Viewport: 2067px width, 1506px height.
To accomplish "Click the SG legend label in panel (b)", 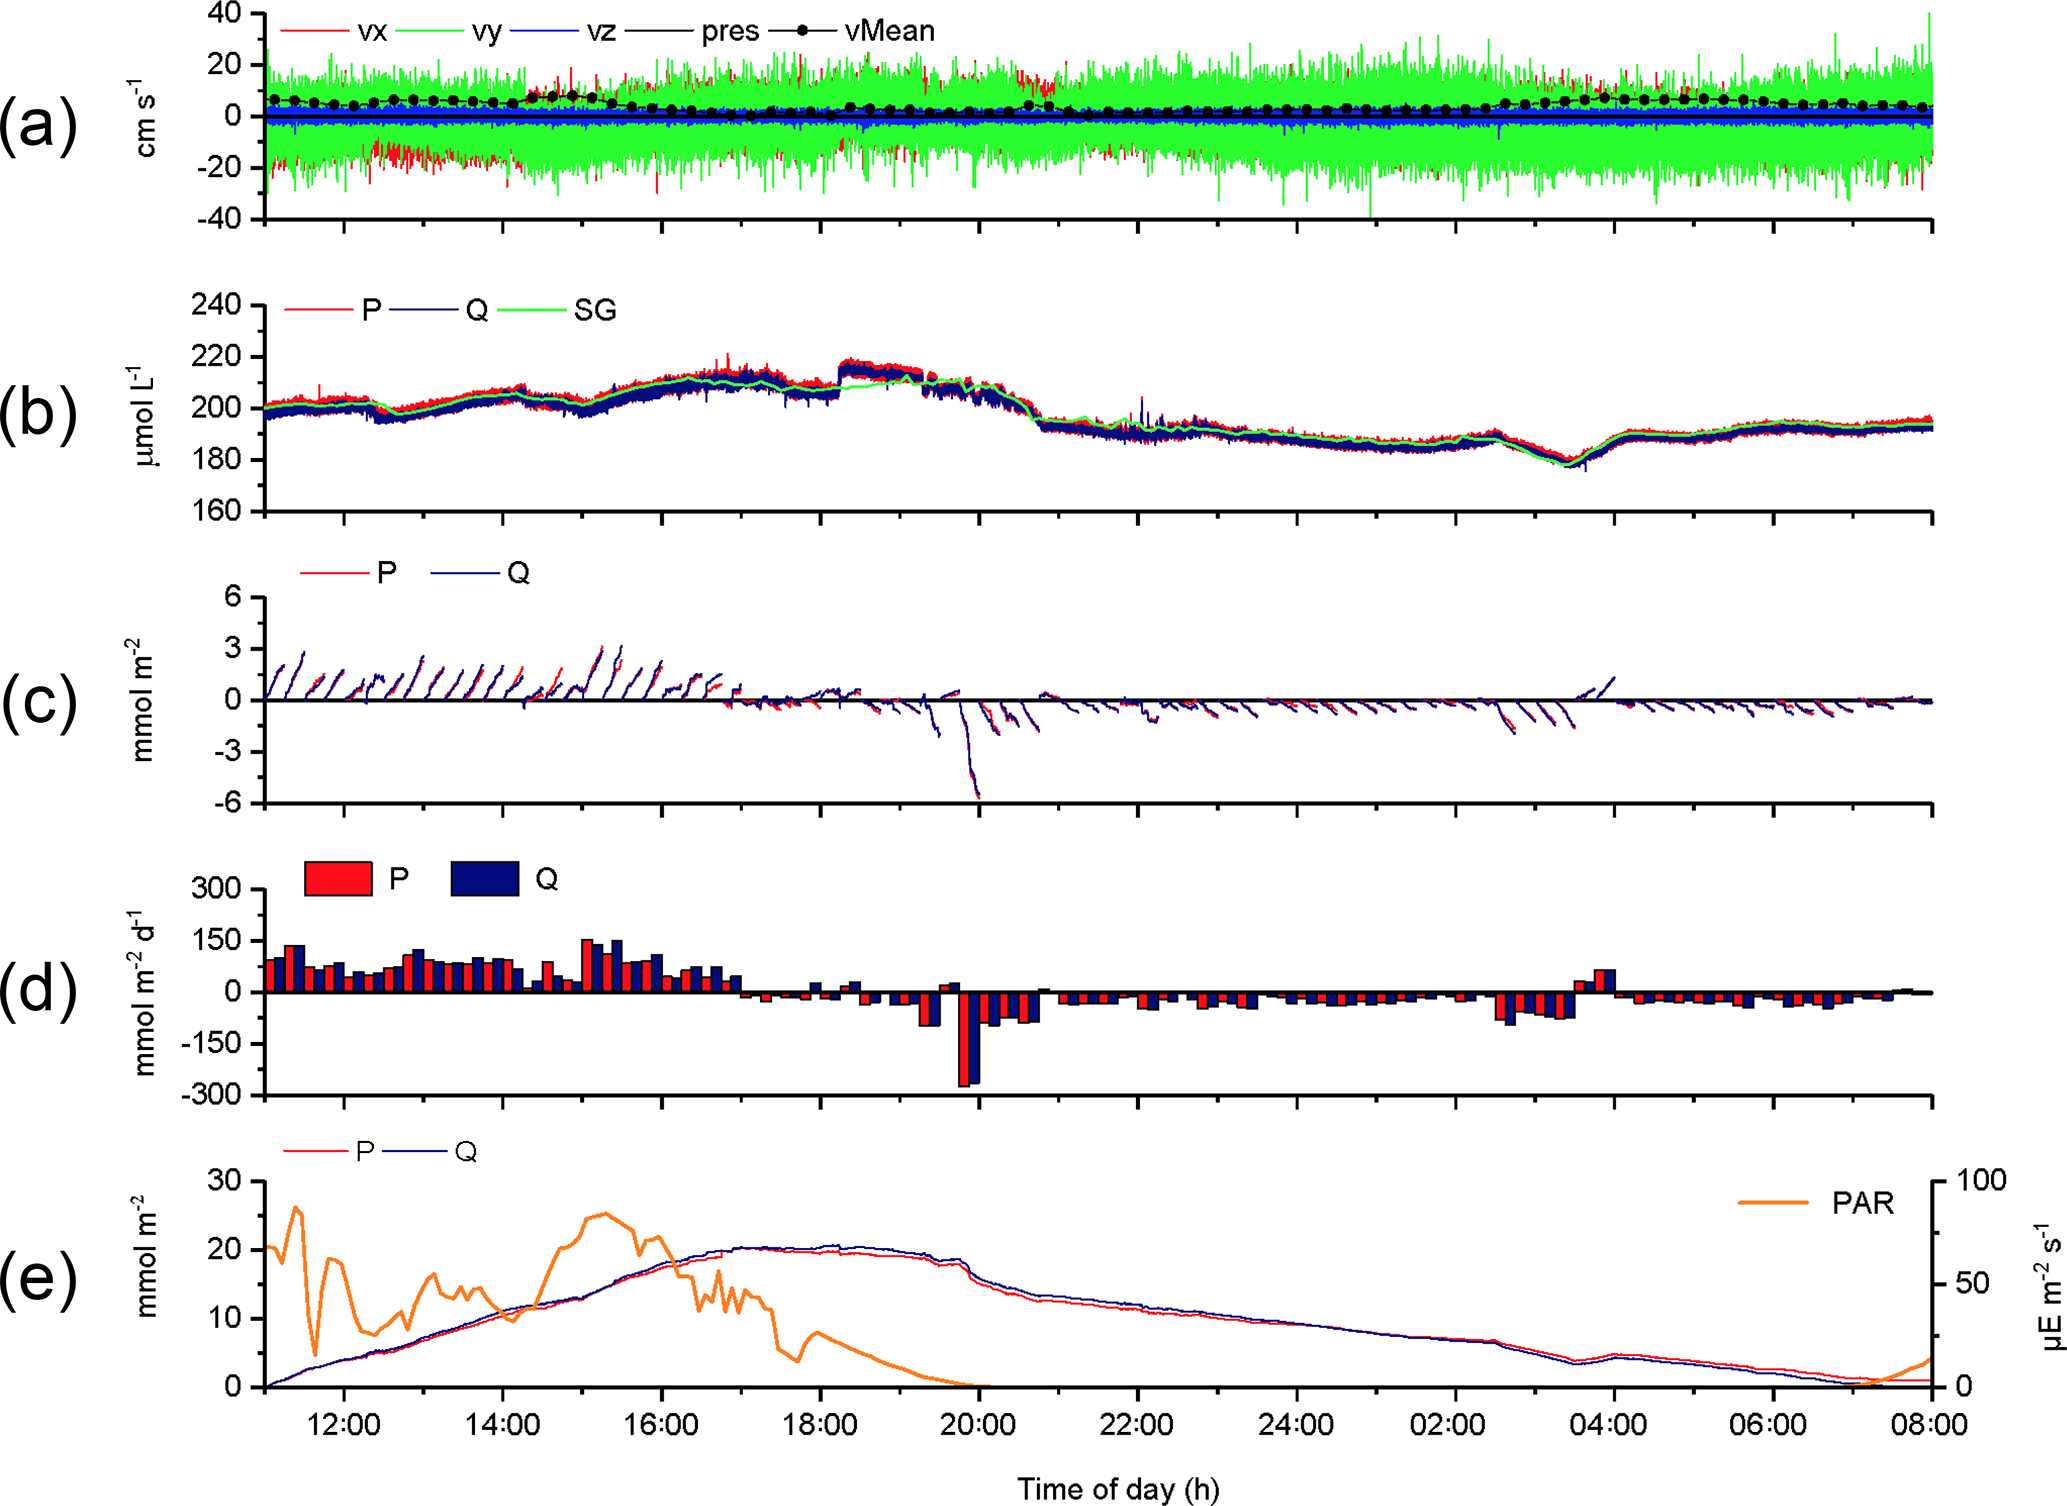I will (595, 311).
